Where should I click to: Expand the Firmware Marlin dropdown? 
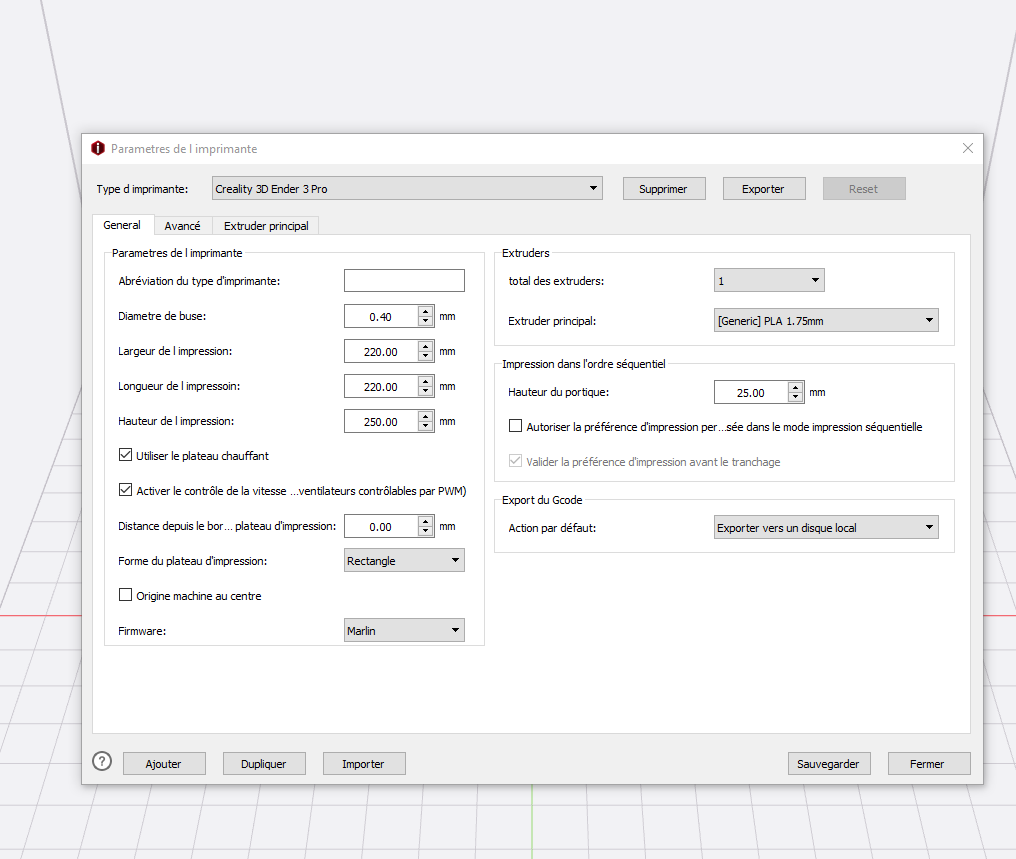[x=404, y=630]
